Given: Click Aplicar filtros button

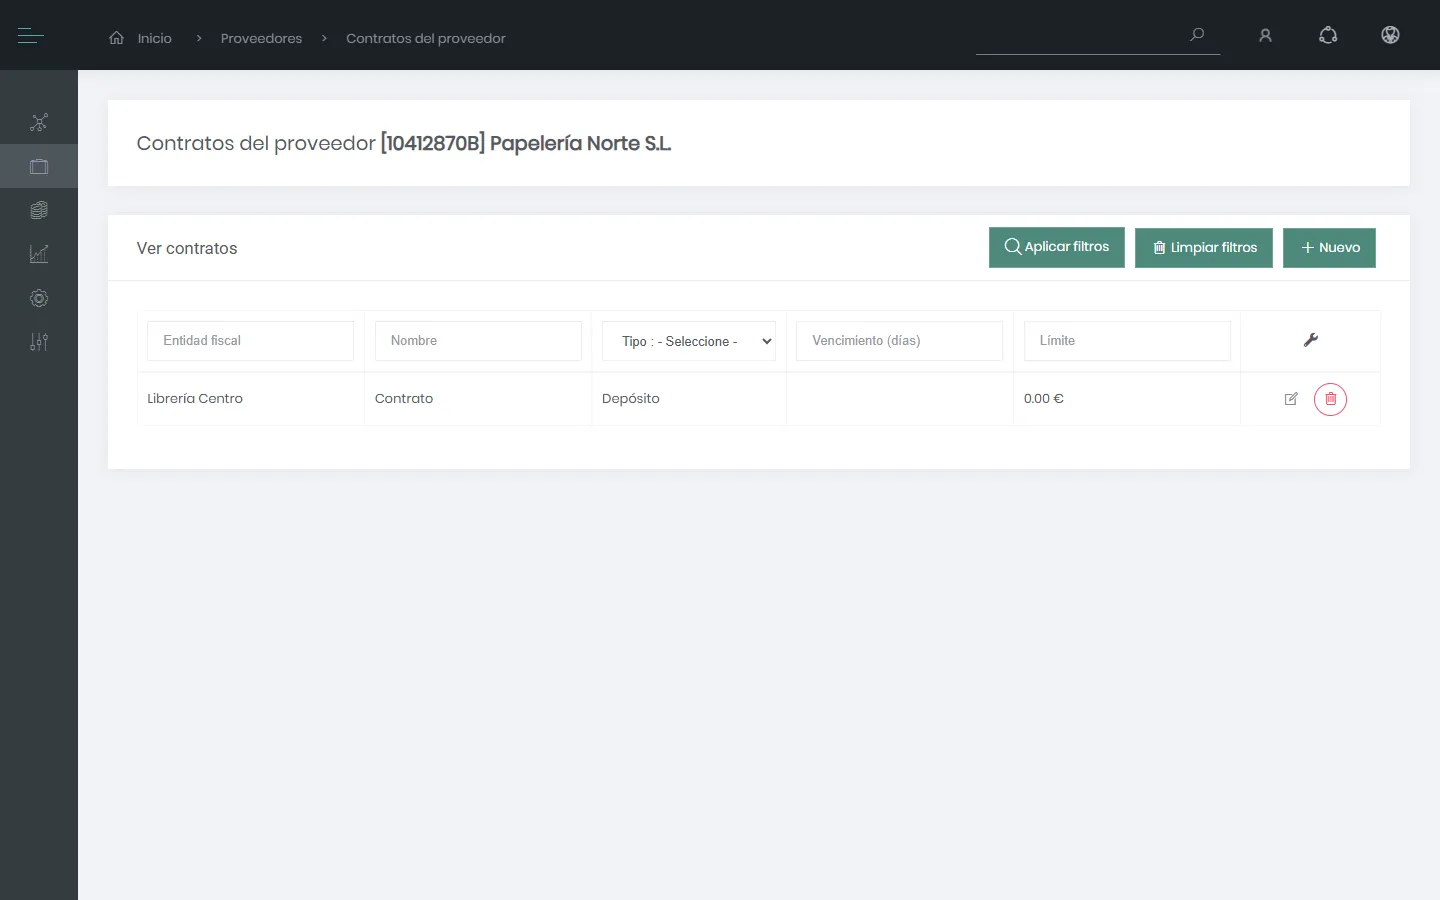Looking at the screenshot, I should pyautogui.click(x=1057, y=247).
